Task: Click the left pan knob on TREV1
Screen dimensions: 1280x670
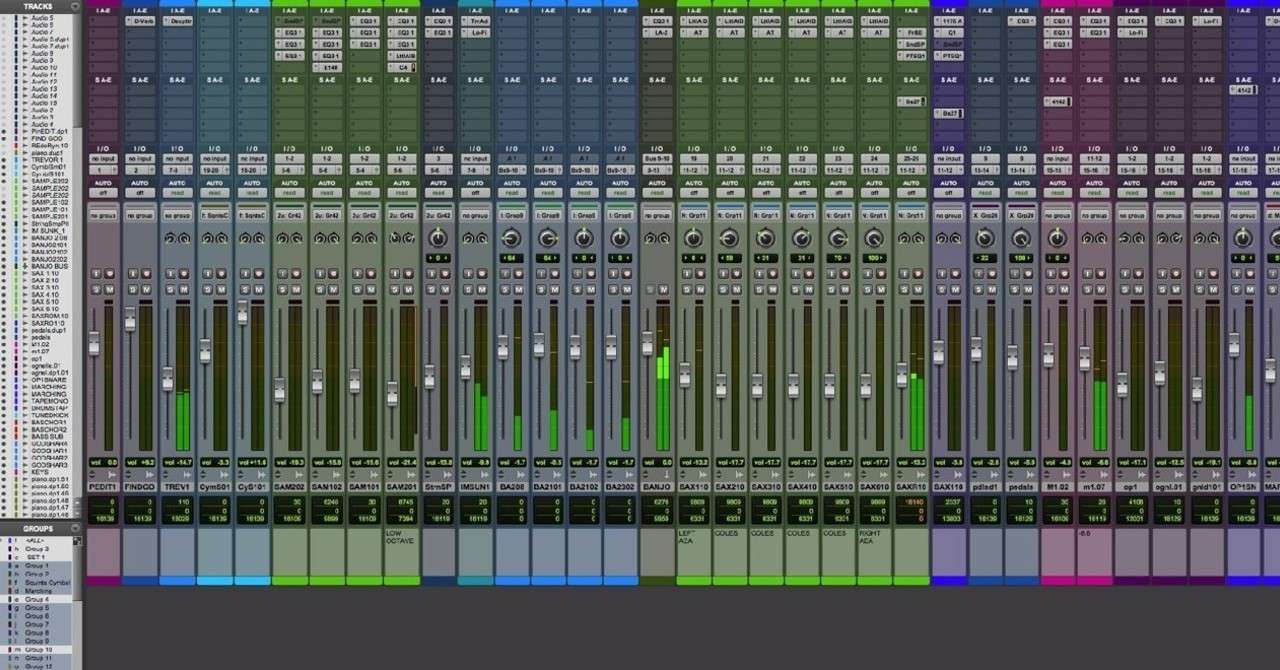Action: tap(170, 238)
